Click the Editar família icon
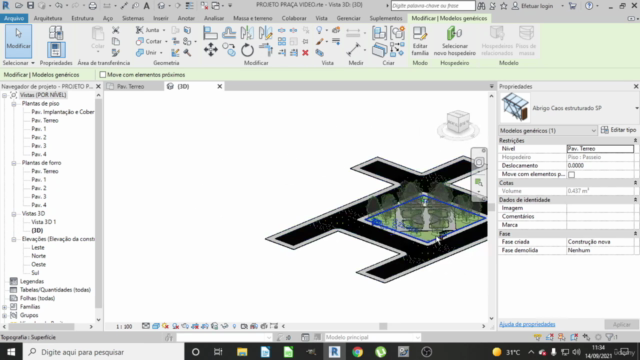The width and height of the screenshot is (640, 360). click(x=420, y=41)
